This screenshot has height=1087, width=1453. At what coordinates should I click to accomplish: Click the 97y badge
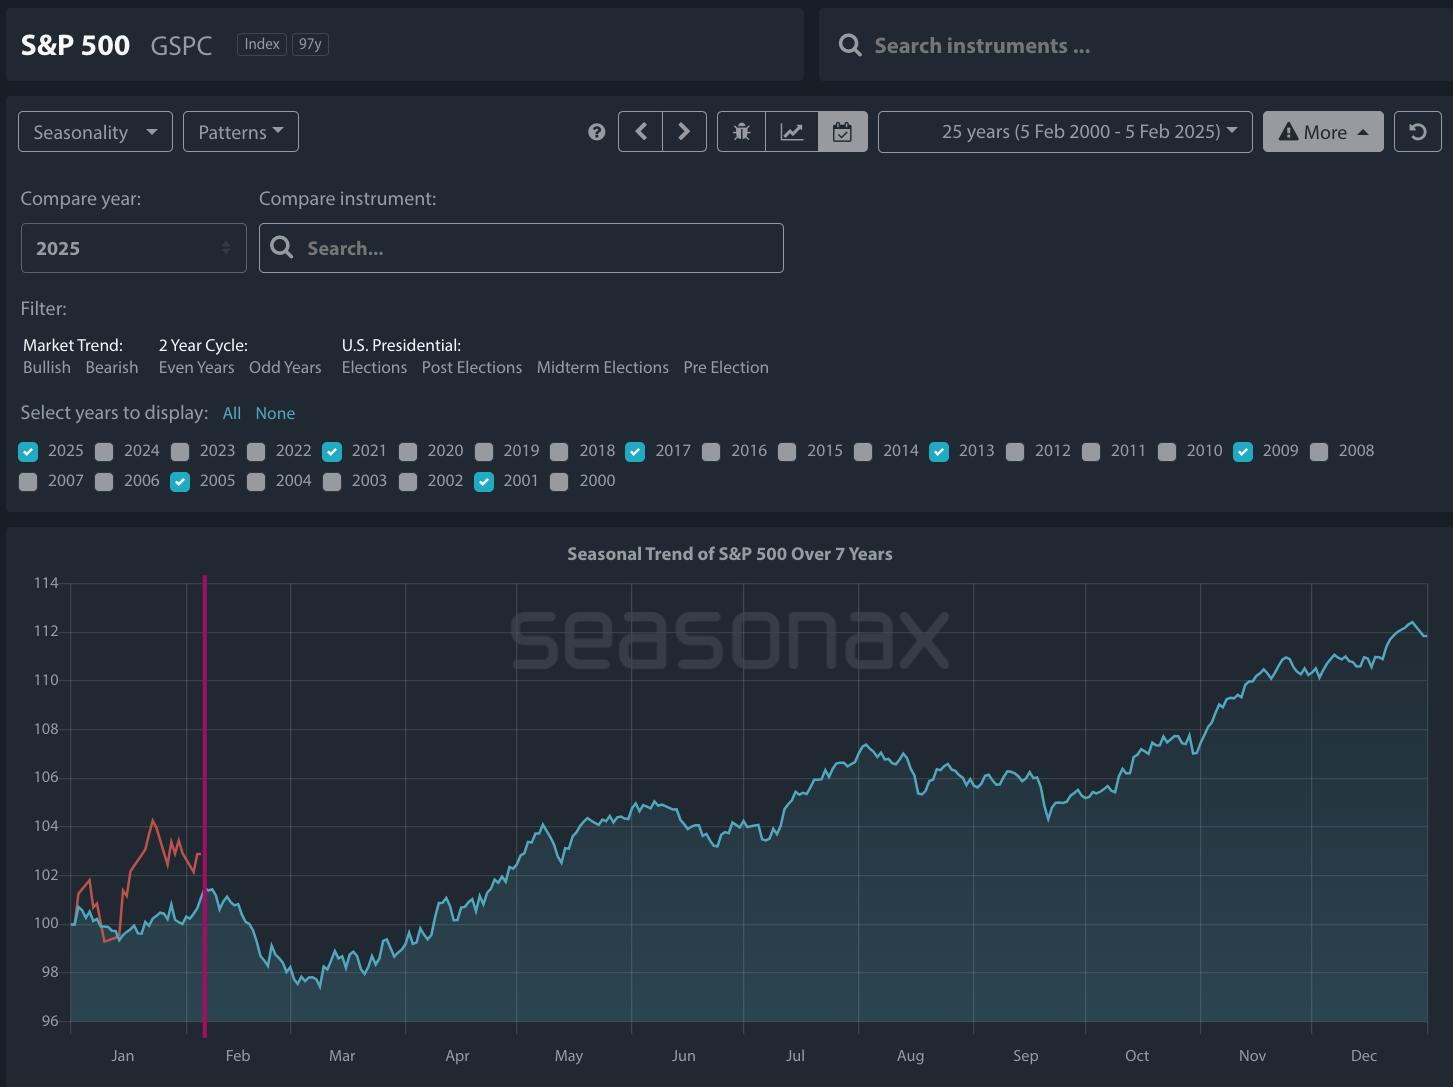[x=310, y=44]
